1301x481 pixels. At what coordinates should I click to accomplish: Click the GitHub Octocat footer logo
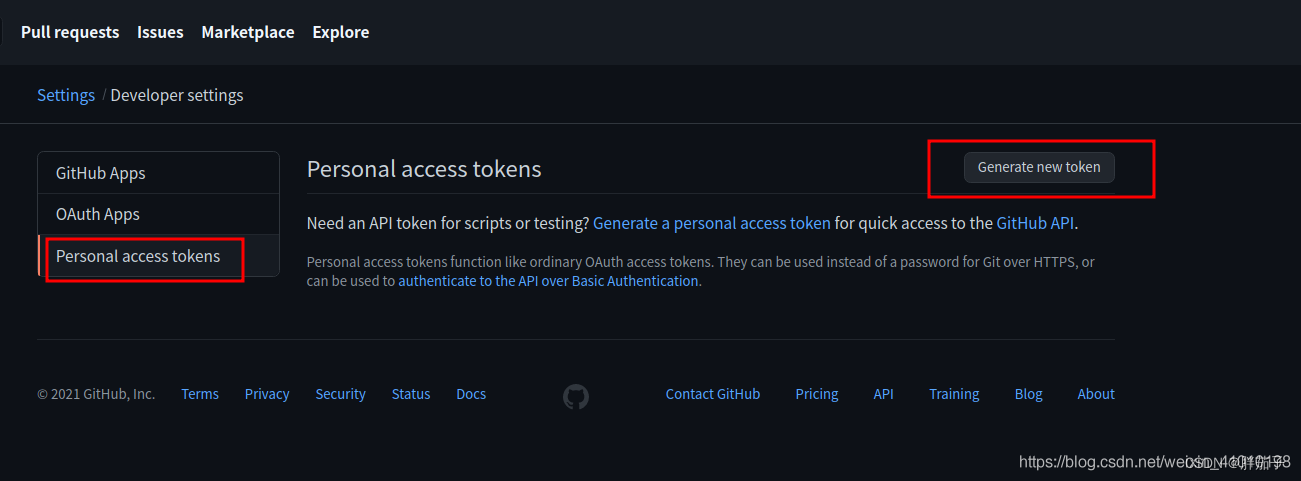coord(576,397)
